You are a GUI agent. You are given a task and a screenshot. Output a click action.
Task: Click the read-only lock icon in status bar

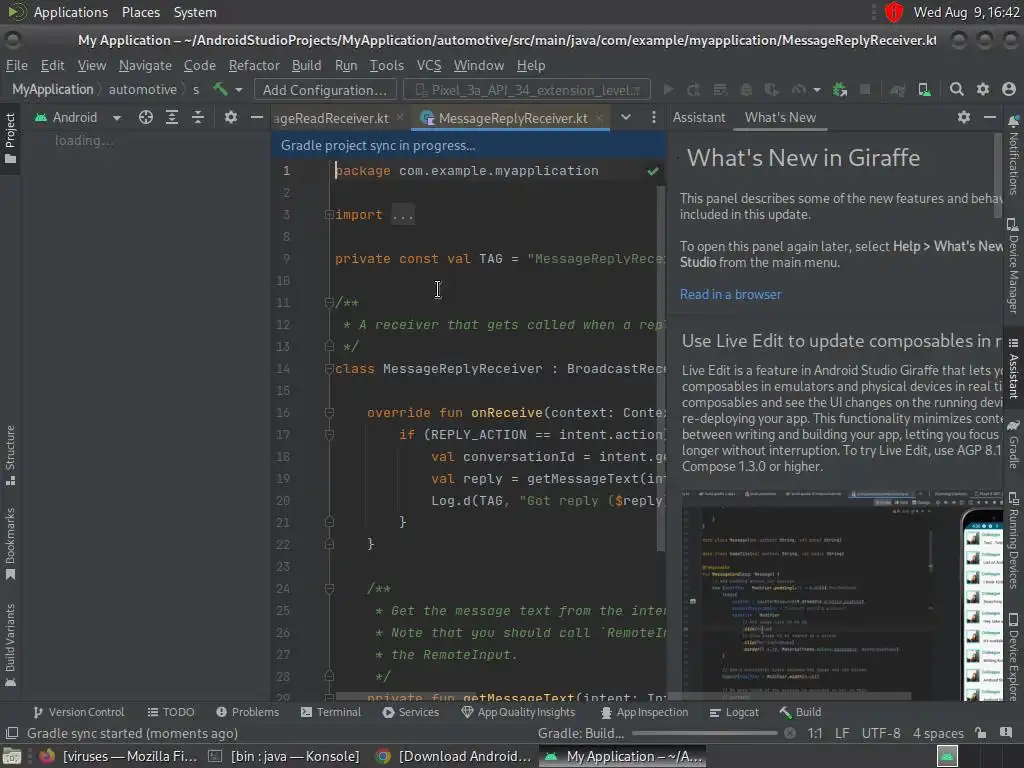[980, 733]
